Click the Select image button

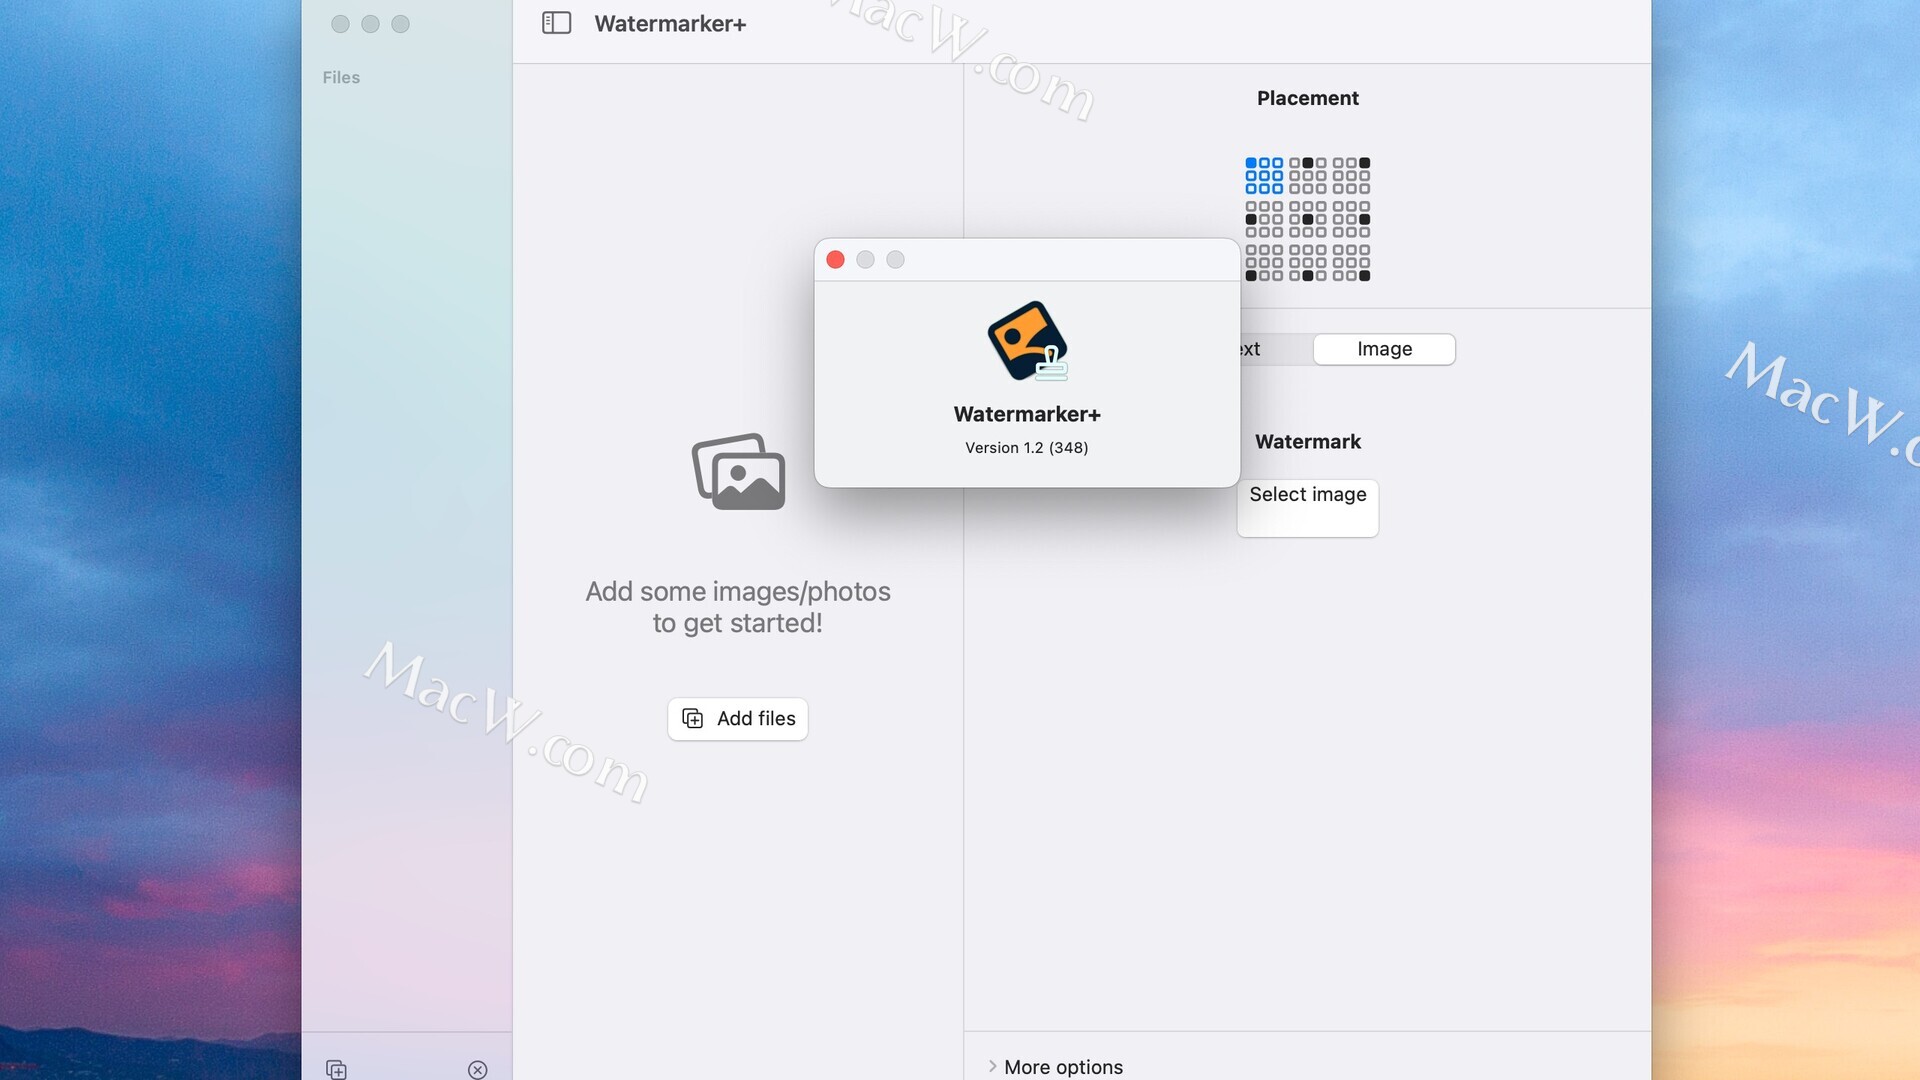[1308, 508]
